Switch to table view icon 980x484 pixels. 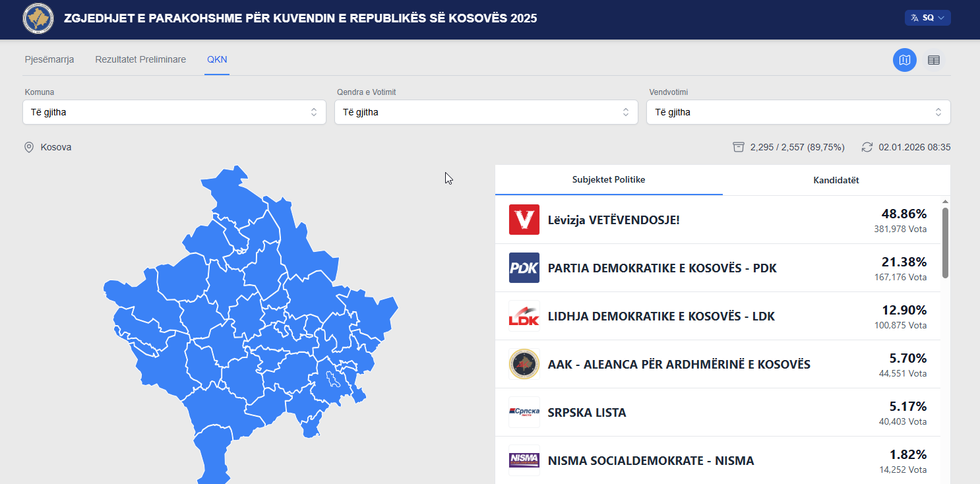pyautogui.click(x=934, y=60)
